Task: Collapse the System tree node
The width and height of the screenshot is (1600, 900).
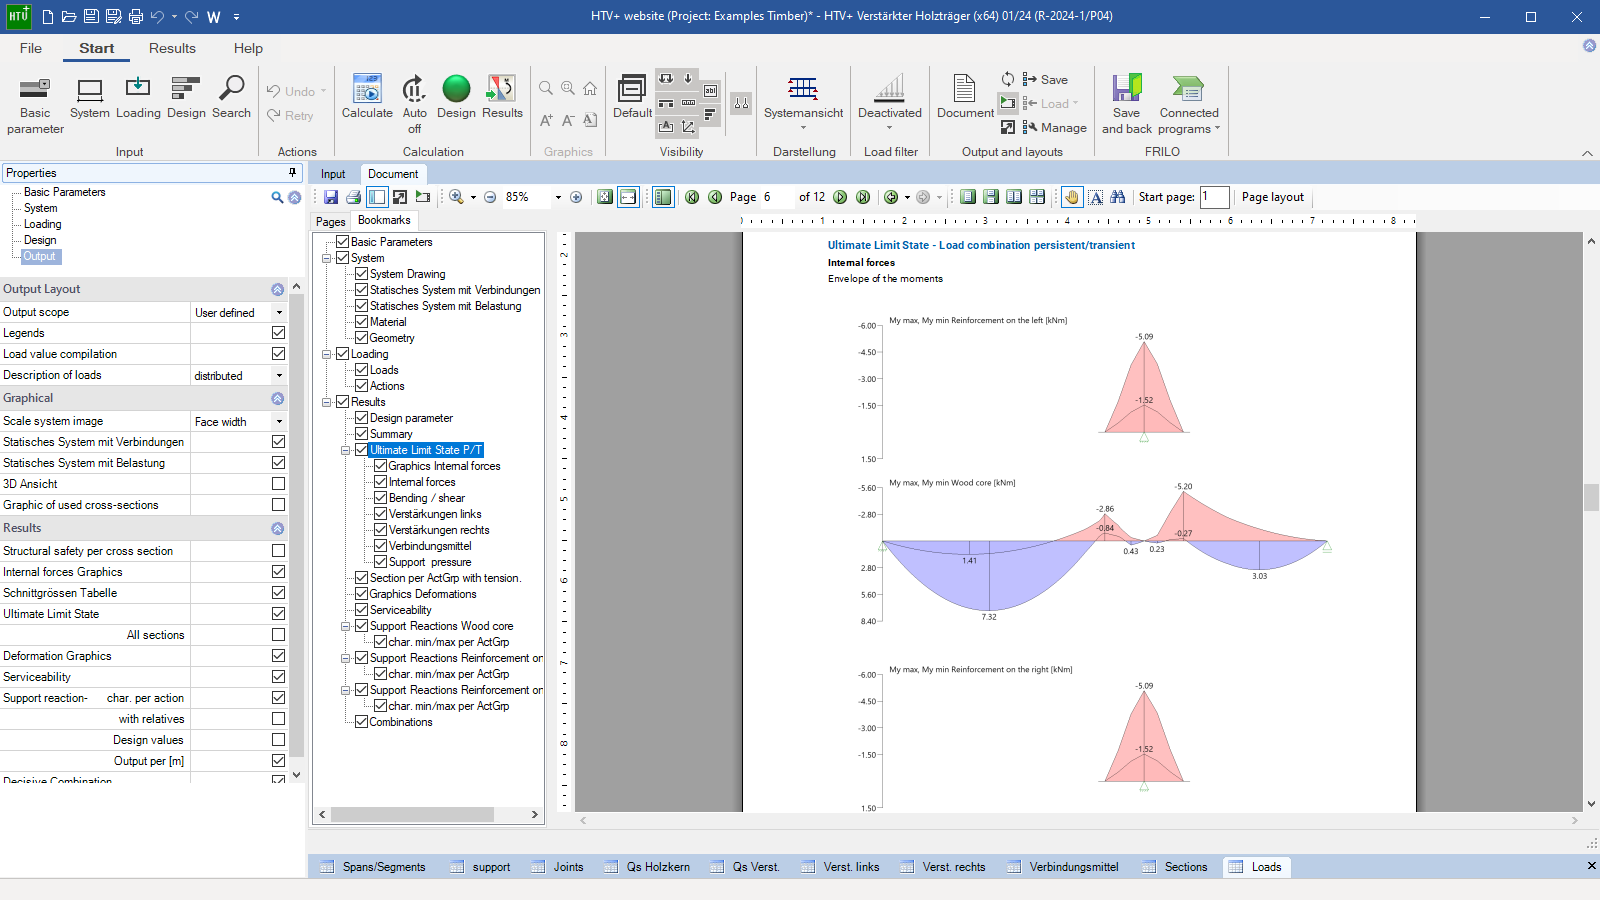Action: (x=326, y=258)
